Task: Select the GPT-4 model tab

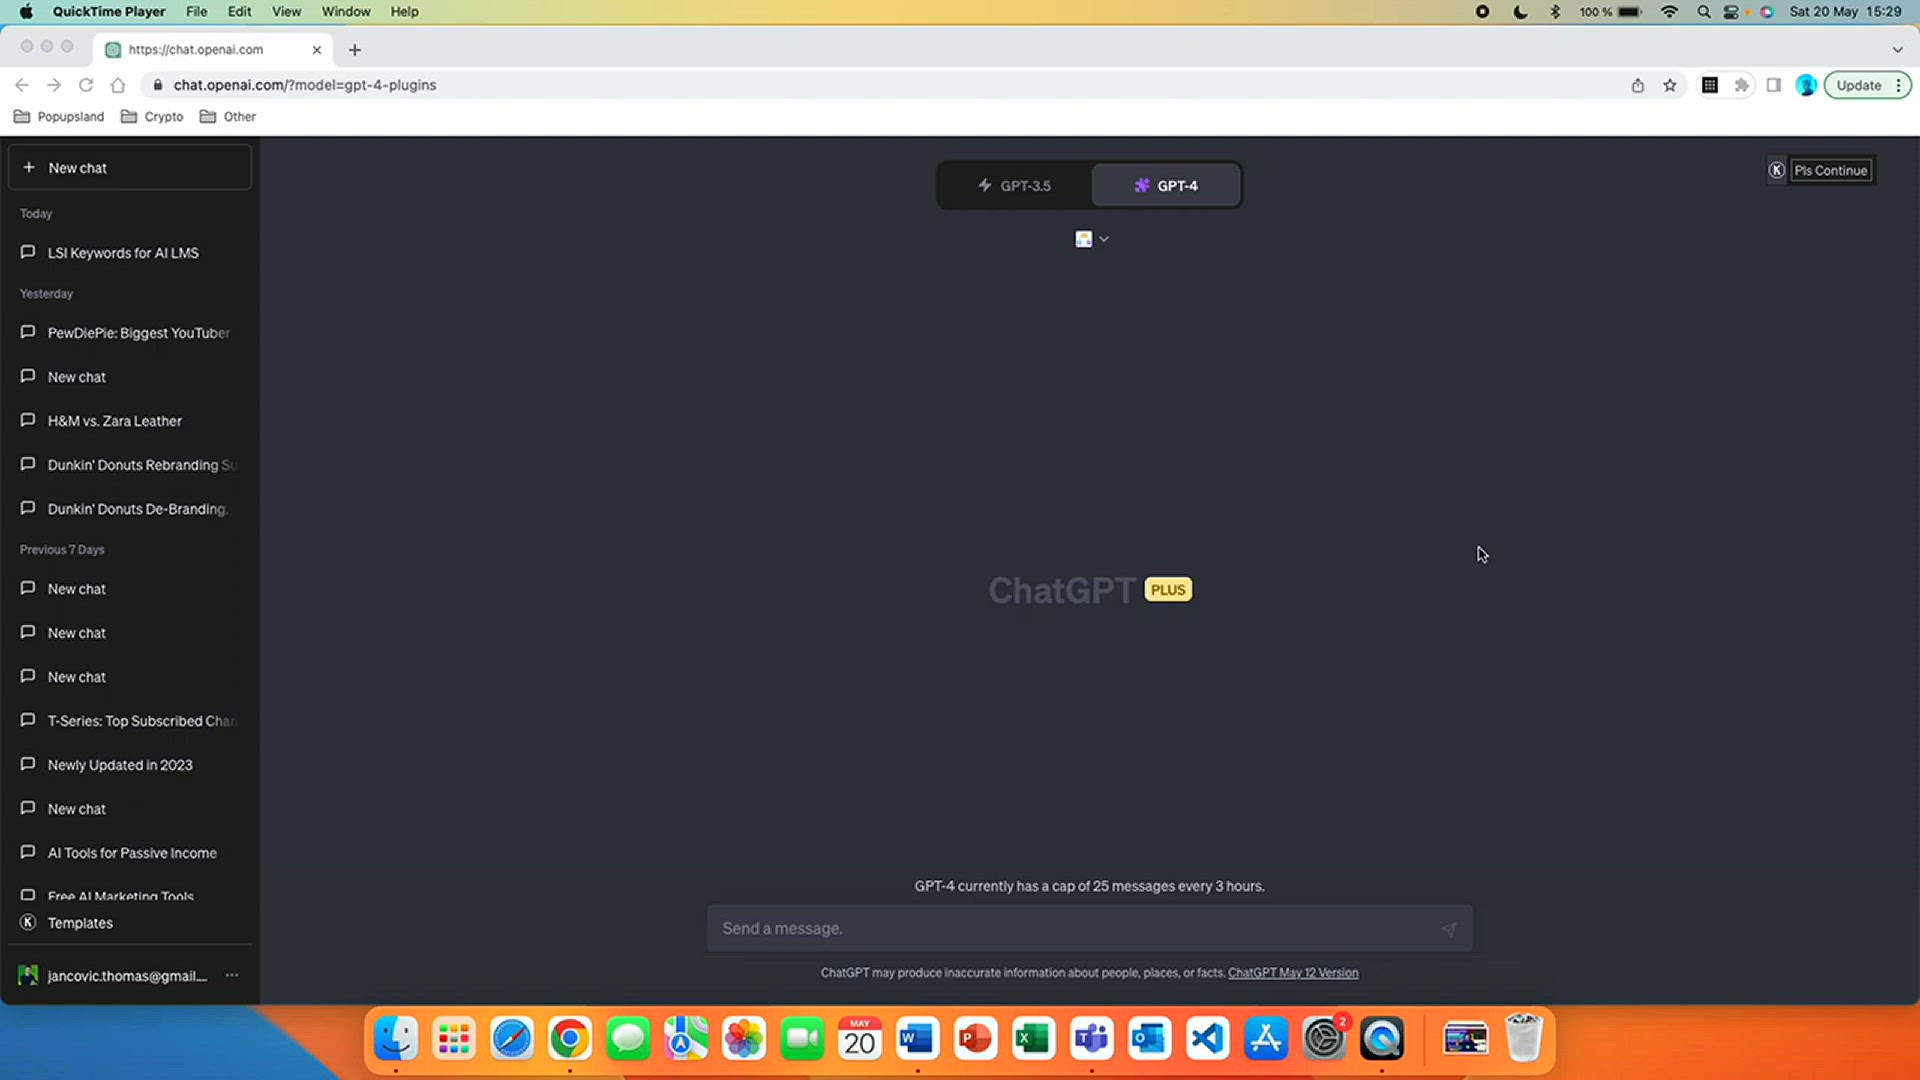Action: point(1166,186)
